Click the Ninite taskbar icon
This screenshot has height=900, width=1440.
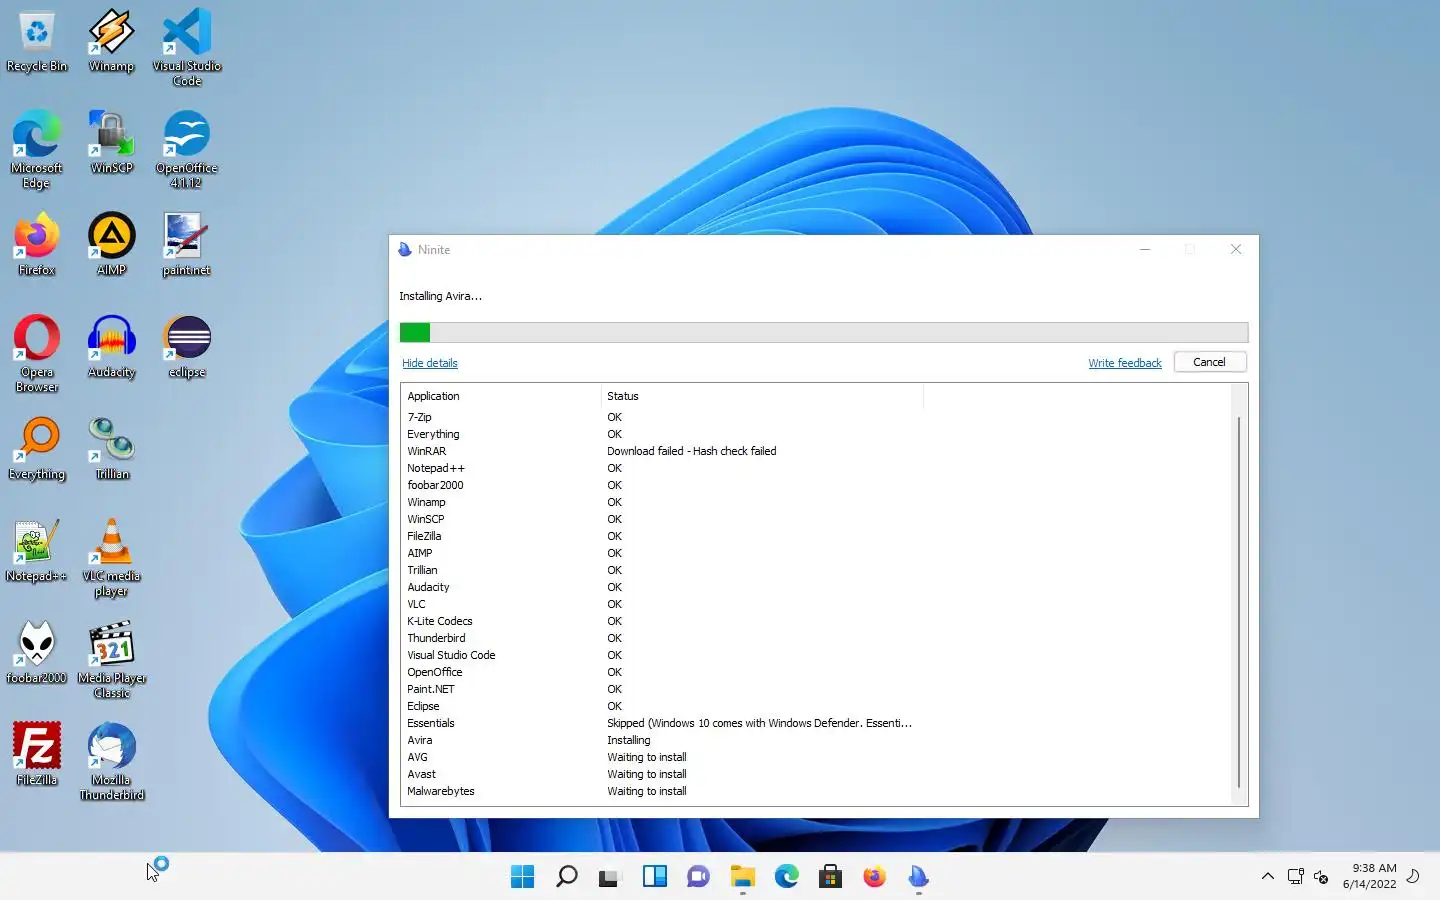click(918, 877)
